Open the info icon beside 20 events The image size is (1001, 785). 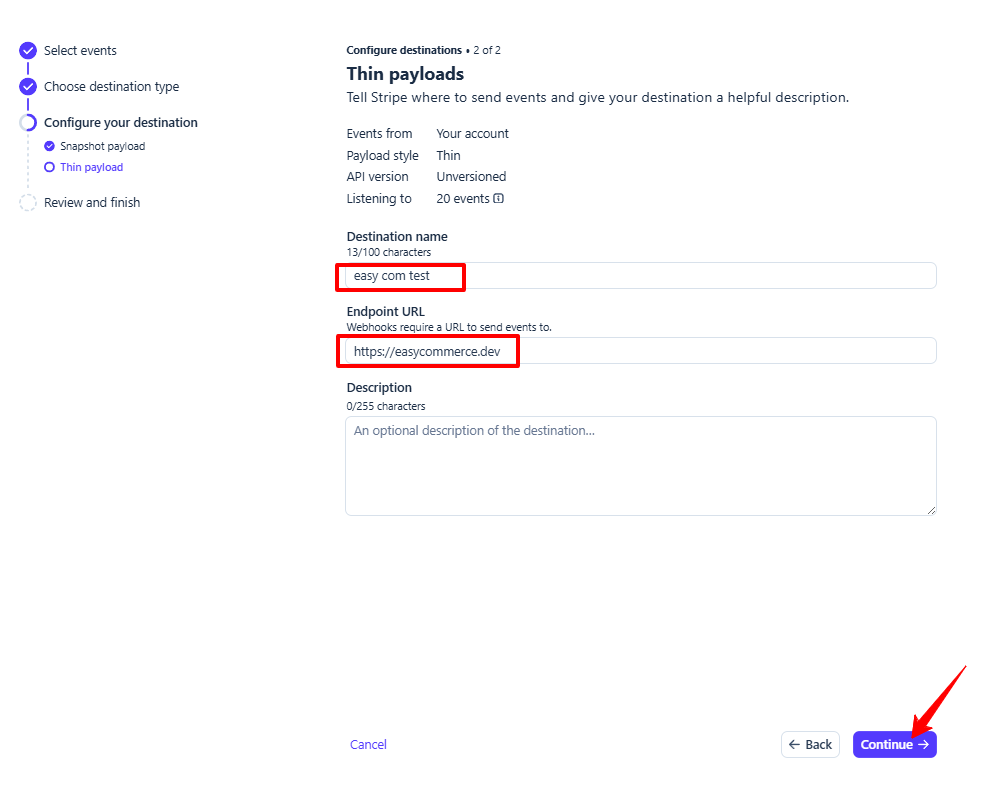pos(499,198)
